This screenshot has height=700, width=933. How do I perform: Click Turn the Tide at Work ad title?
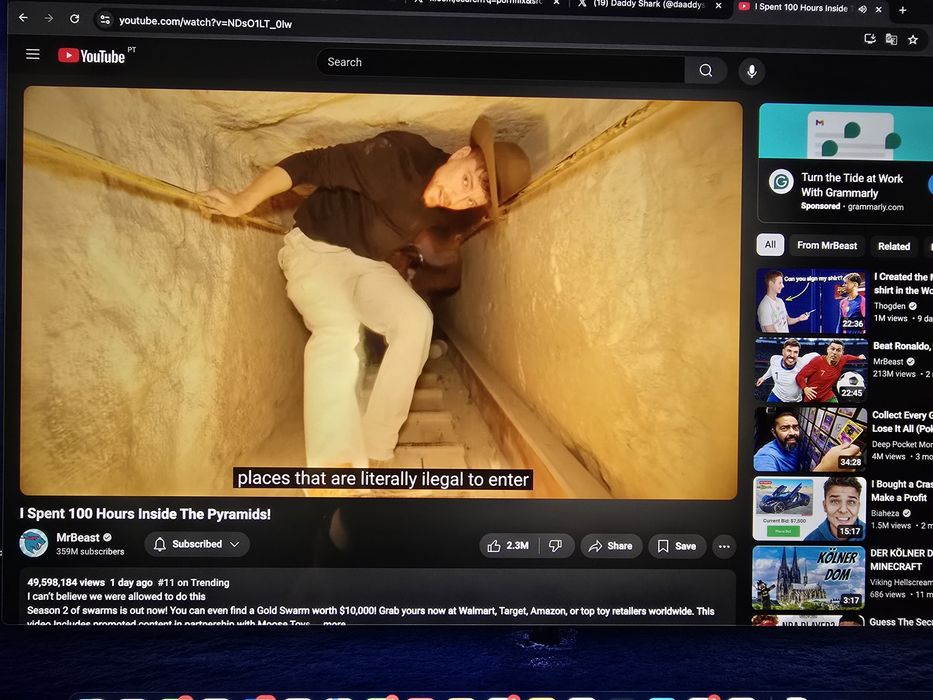pos(851,185)
